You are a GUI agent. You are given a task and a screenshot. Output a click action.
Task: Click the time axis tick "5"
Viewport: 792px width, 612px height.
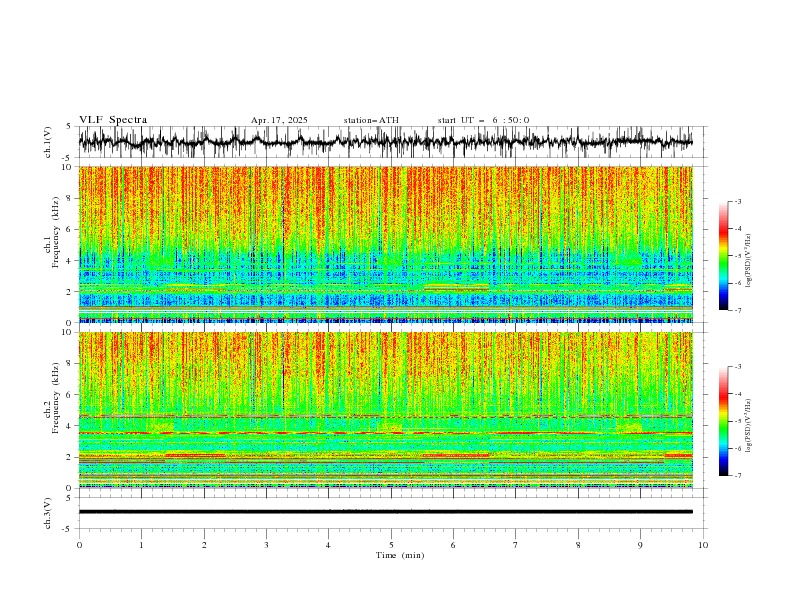391,545
